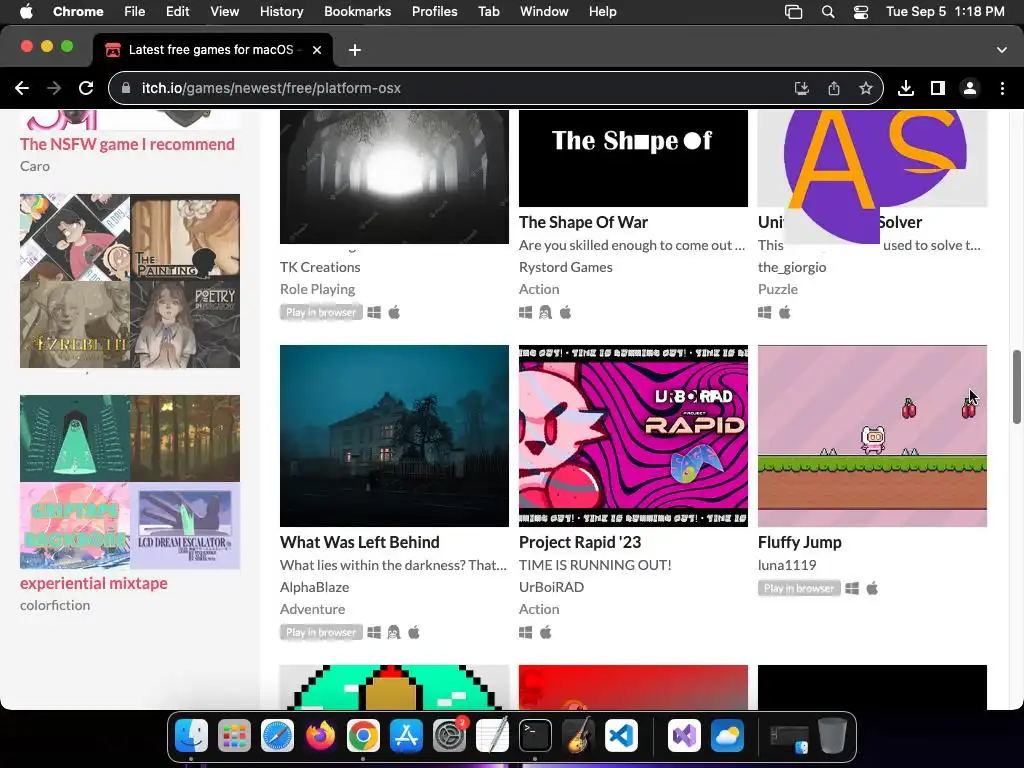Click Play in browser under What Was Left Behind
The width and height of the screenshot is (1024, 768).
pyautogui.click(x=321, y=632)
